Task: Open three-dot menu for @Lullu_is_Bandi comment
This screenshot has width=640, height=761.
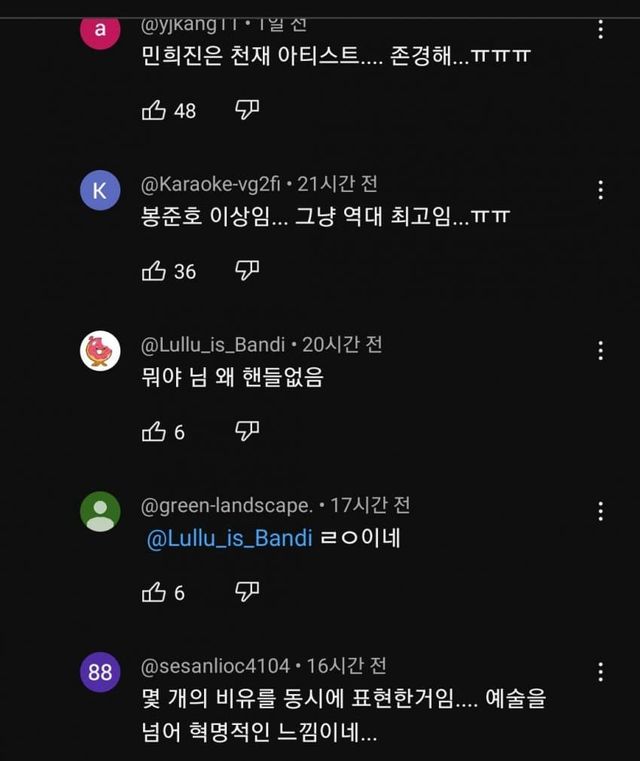Action: (600, 351)
